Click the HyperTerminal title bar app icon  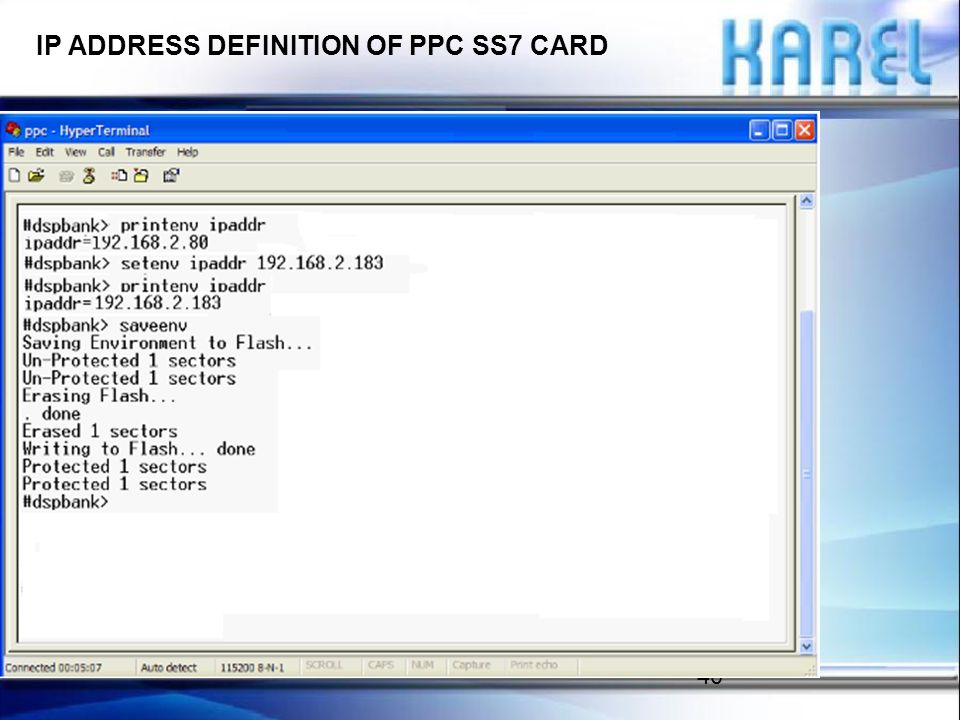coord(13,129)
